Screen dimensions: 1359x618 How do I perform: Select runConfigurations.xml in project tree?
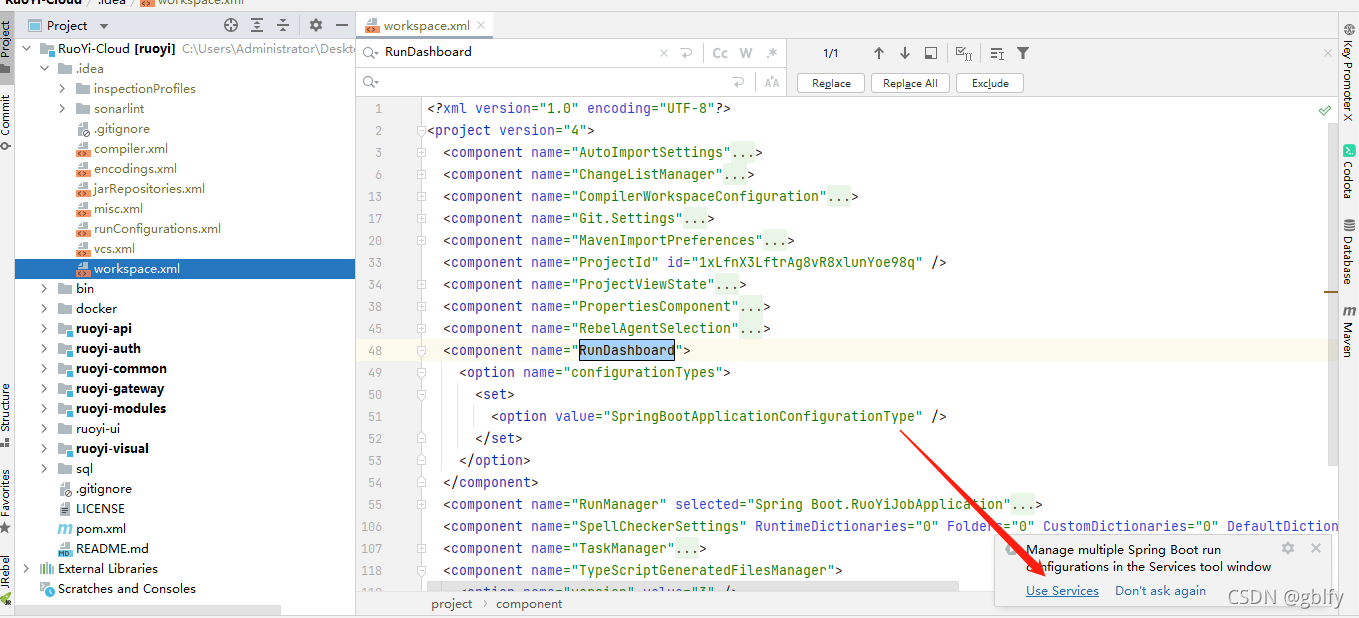coord(157,228)
